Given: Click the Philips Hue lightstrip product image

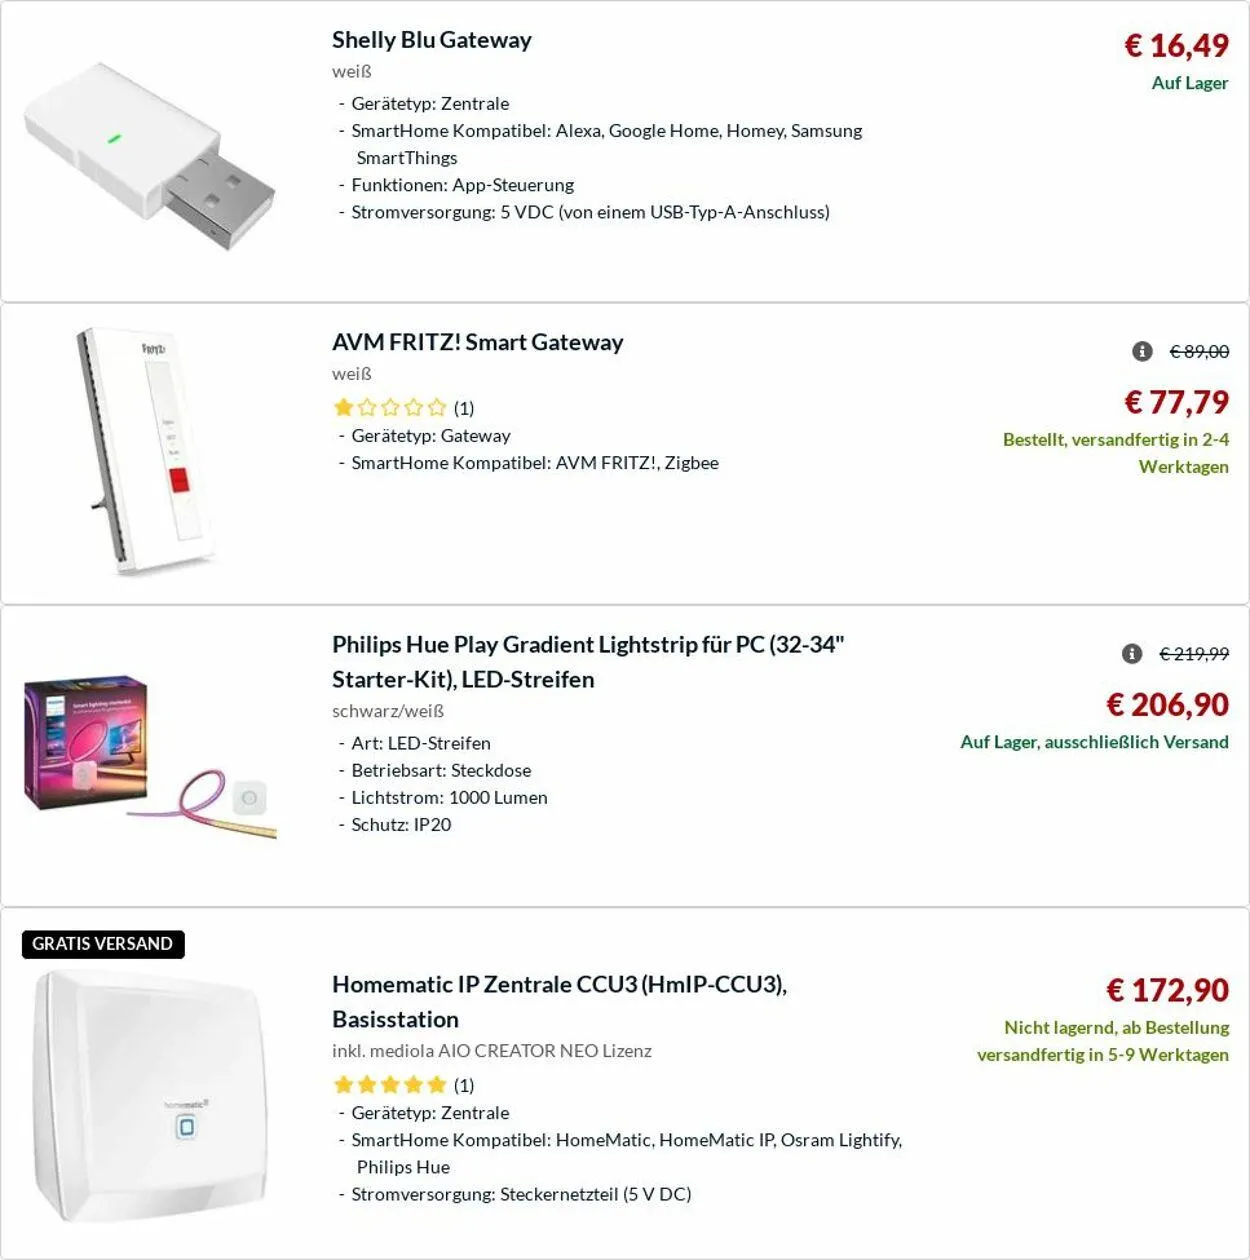Looking at the screenshot, I should click(150, 756).
